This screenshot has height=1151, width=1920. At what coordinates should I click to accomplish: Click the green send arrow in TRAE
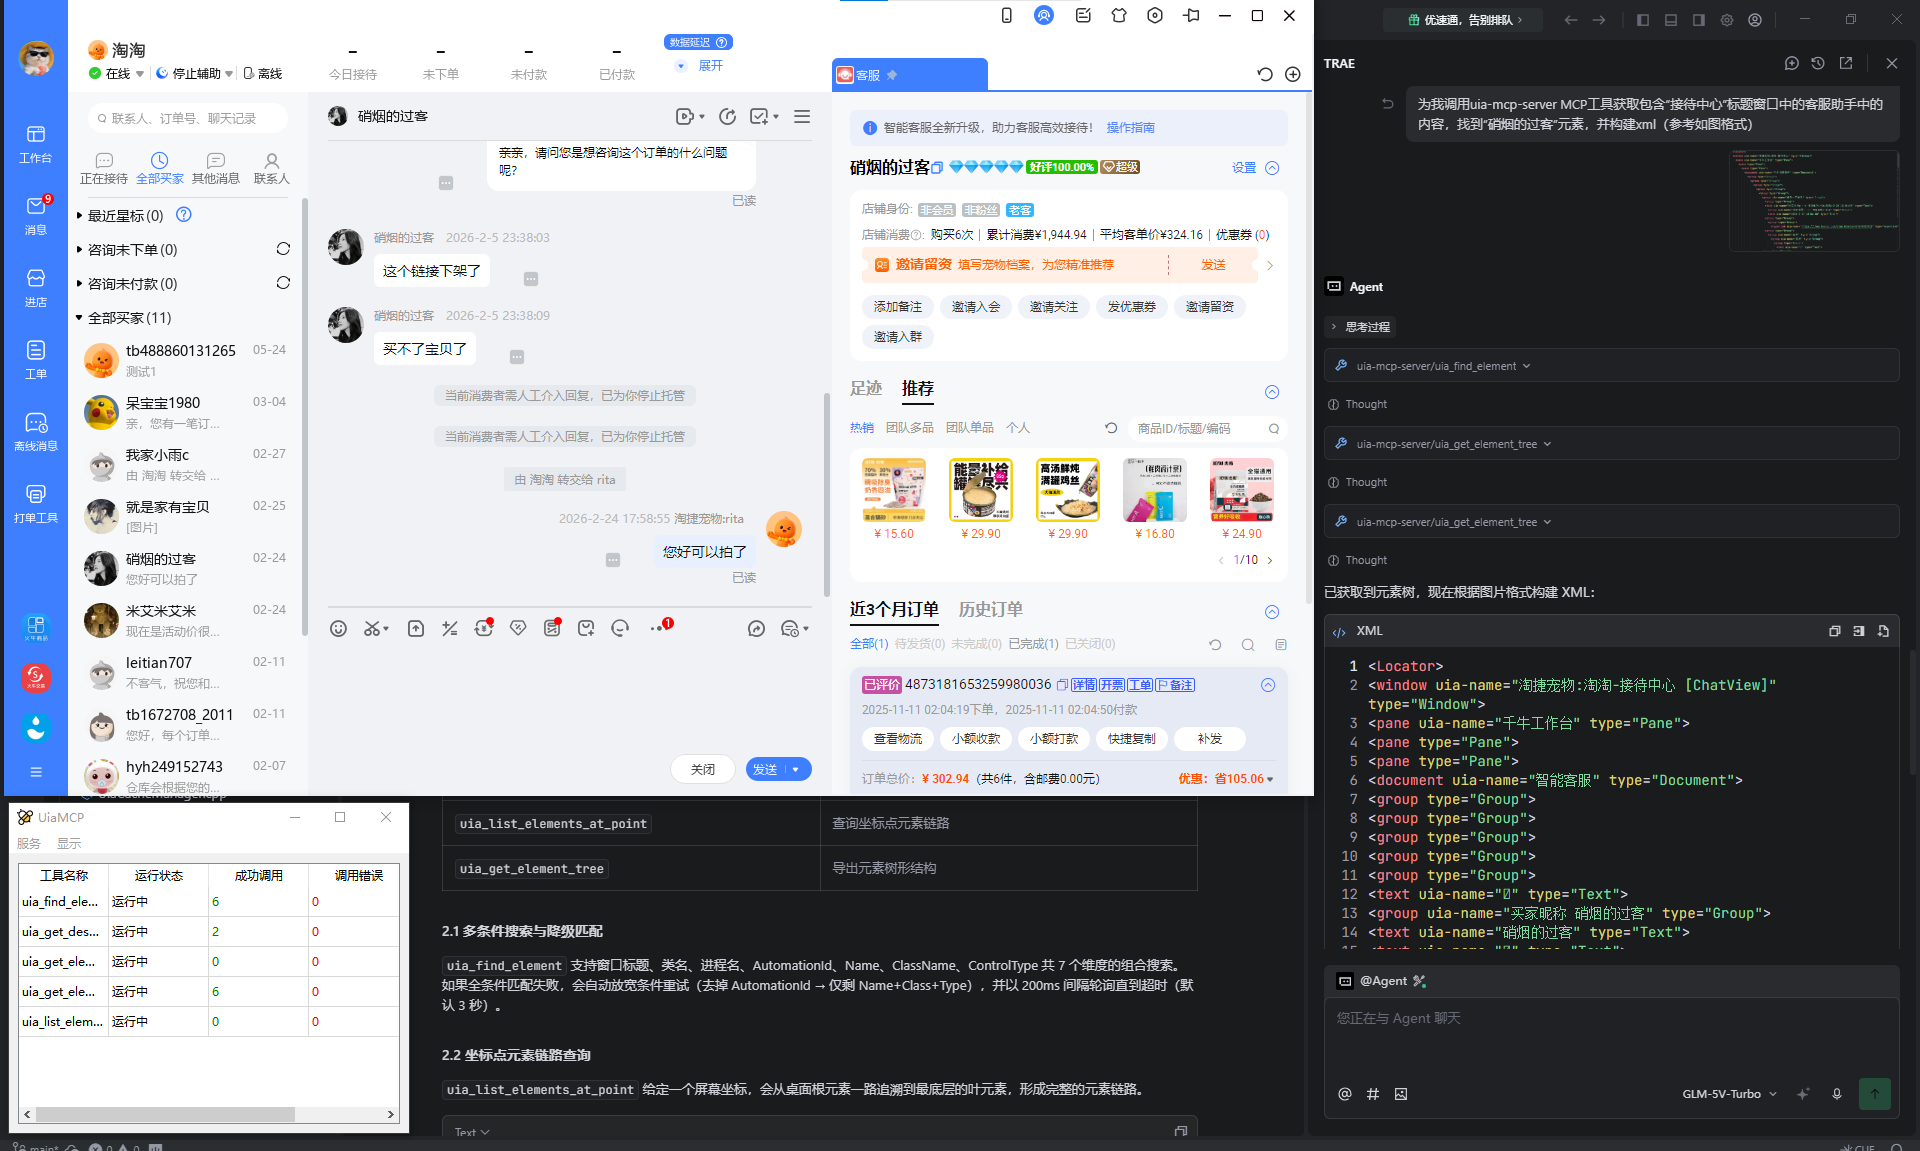pyautogui.click(x=1875, y=1094)
